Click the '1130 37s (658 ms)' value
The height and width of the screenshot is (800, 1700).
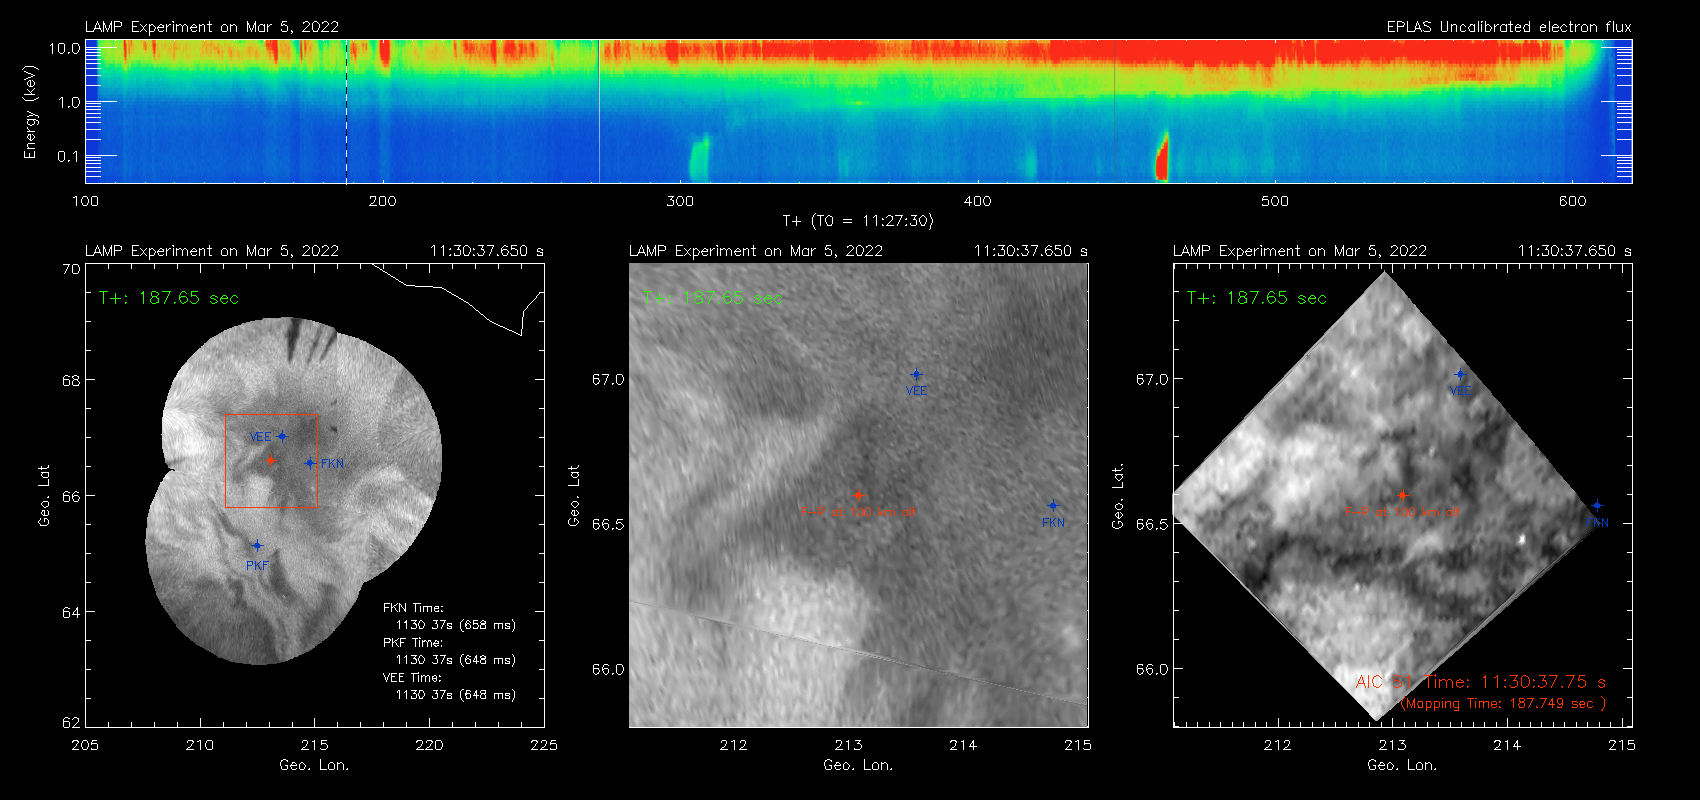pos(456,625)
